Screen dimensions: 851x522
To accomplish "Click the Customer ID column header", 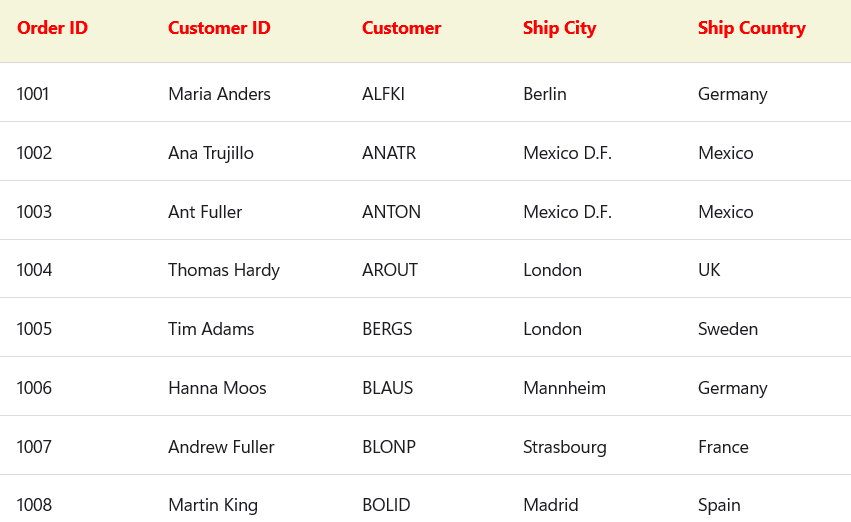I will [x=219, y=28].
